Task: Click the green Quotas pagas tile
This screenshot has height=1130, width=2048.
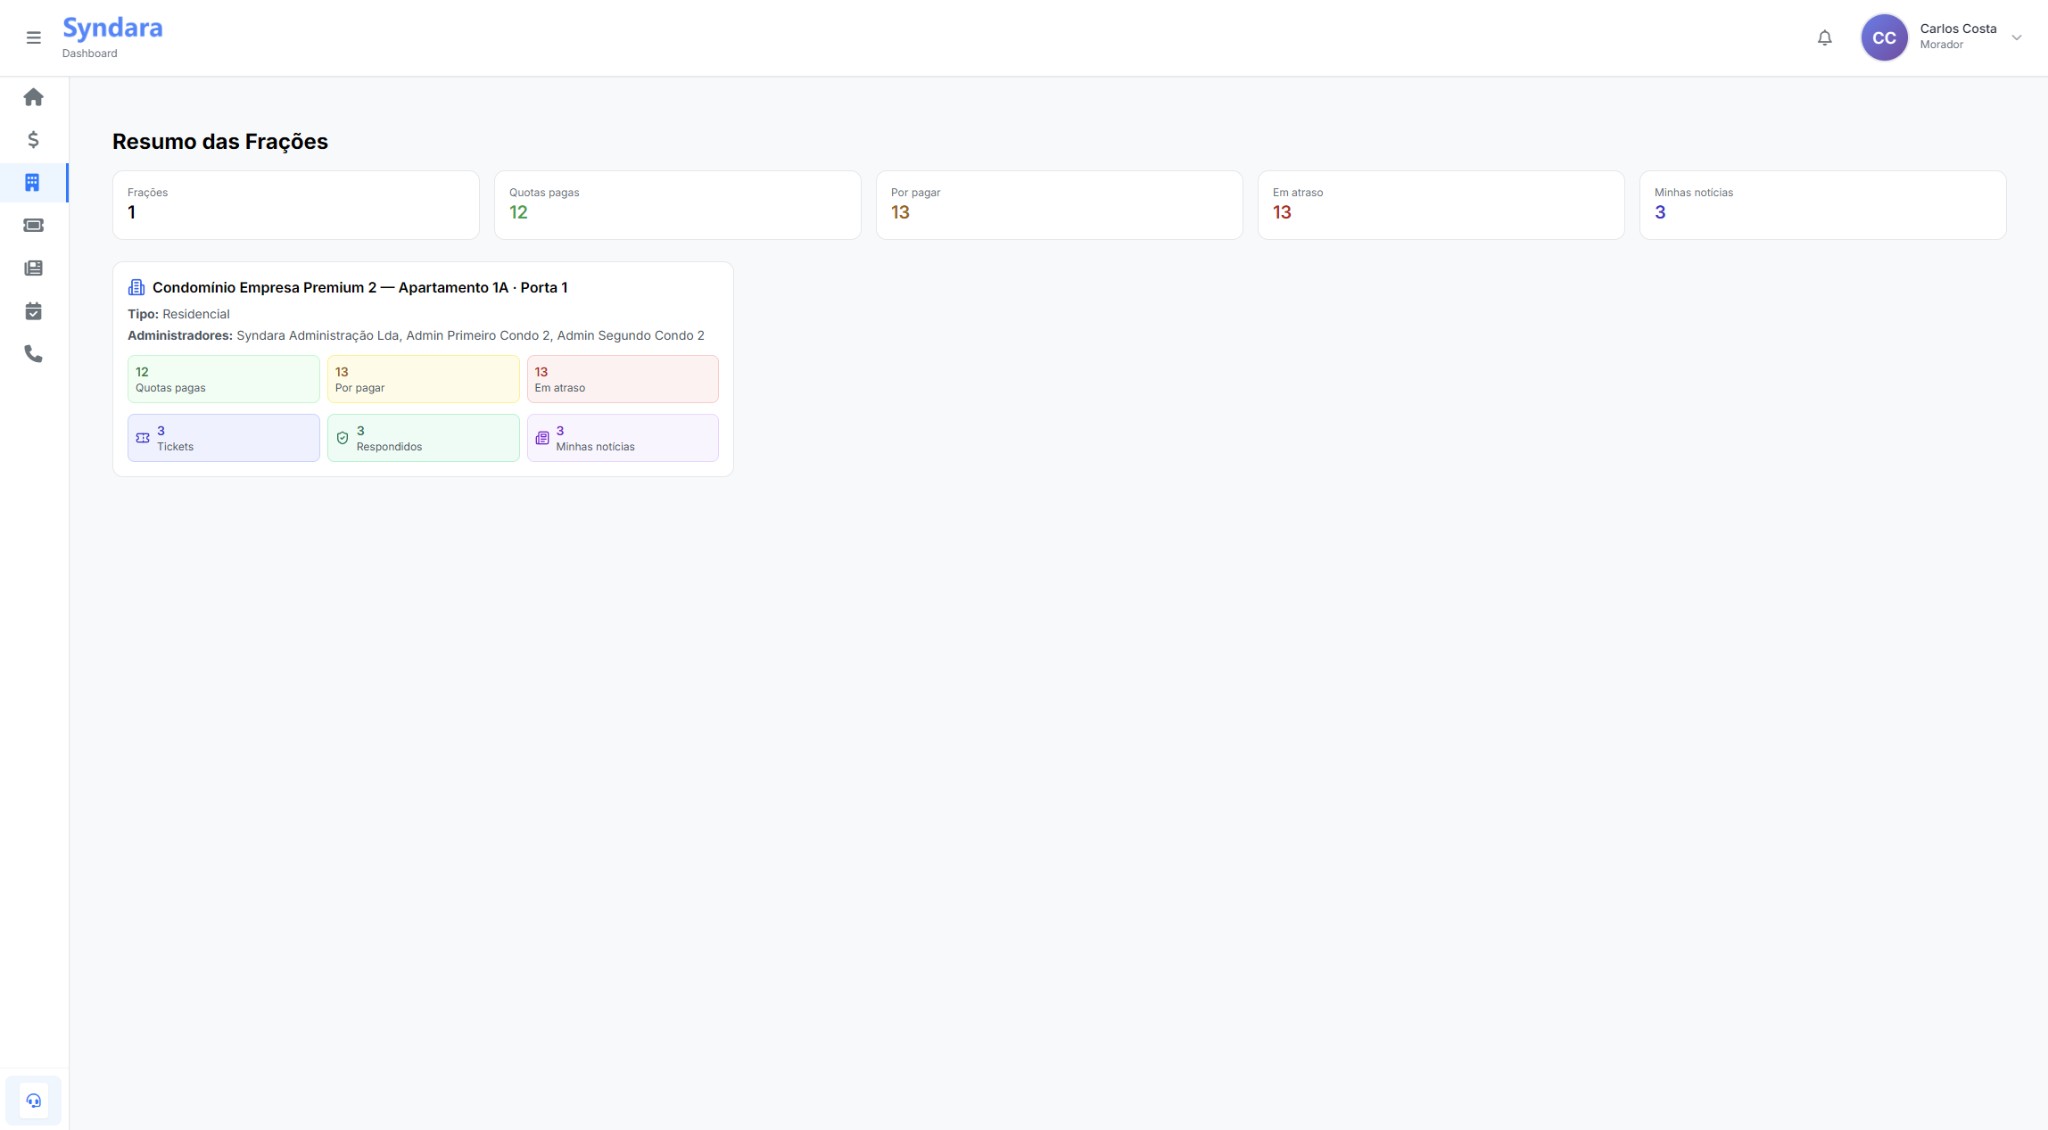Action: (223, 379)
